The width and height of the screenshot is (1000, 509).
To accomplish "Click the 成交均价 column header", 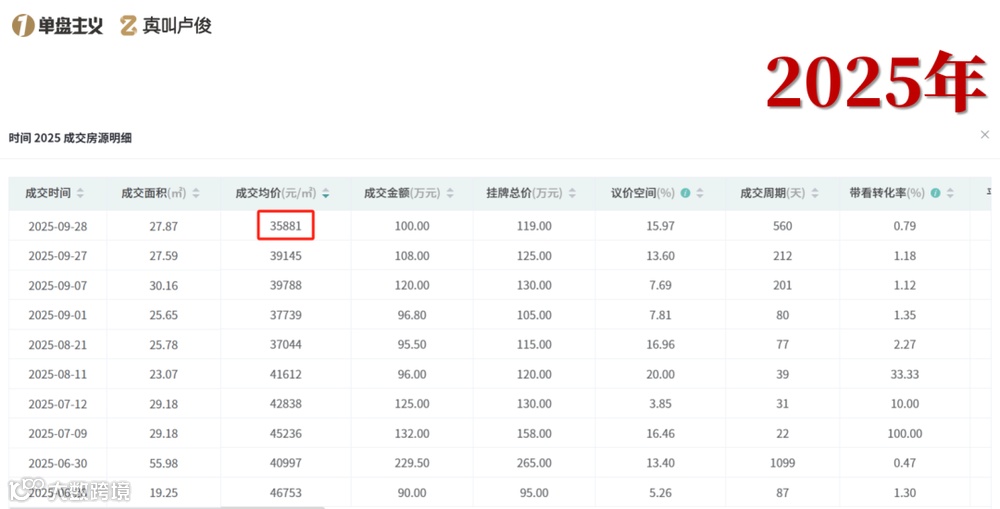I will [286, 193].
